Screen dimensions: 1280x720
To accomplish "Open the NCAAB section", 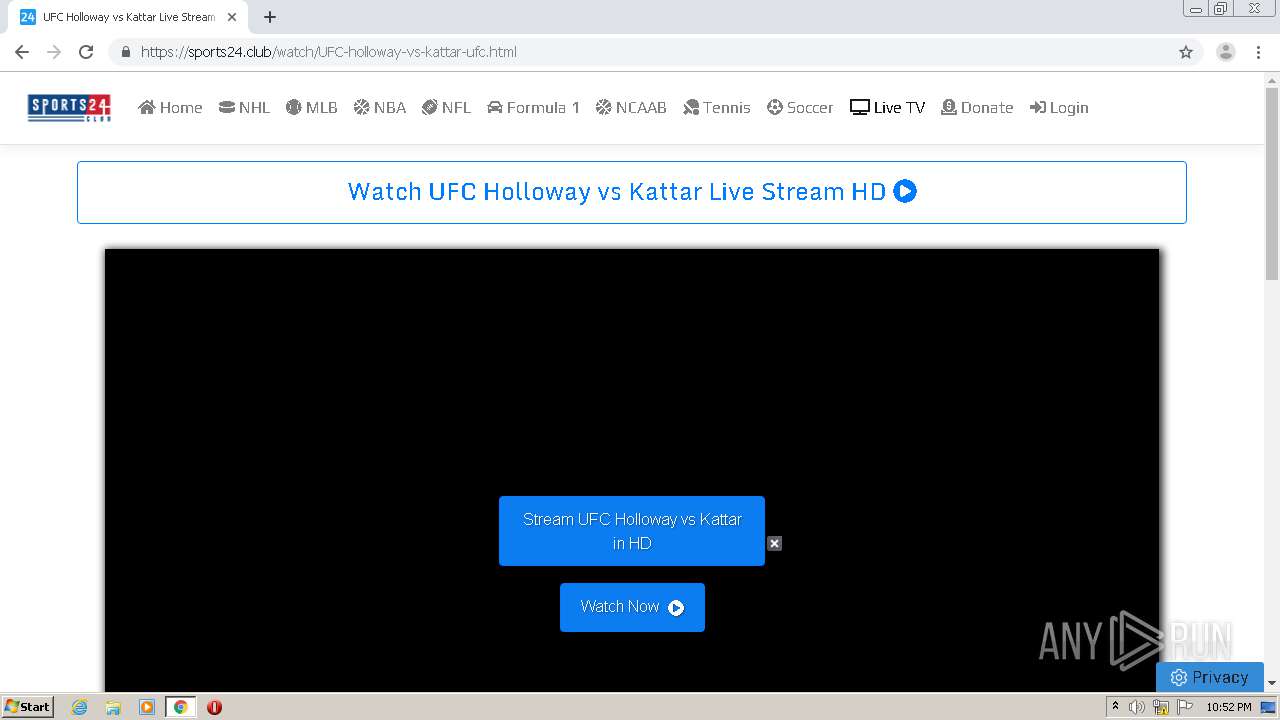I will pyautogui.click(x=631, y=108).
